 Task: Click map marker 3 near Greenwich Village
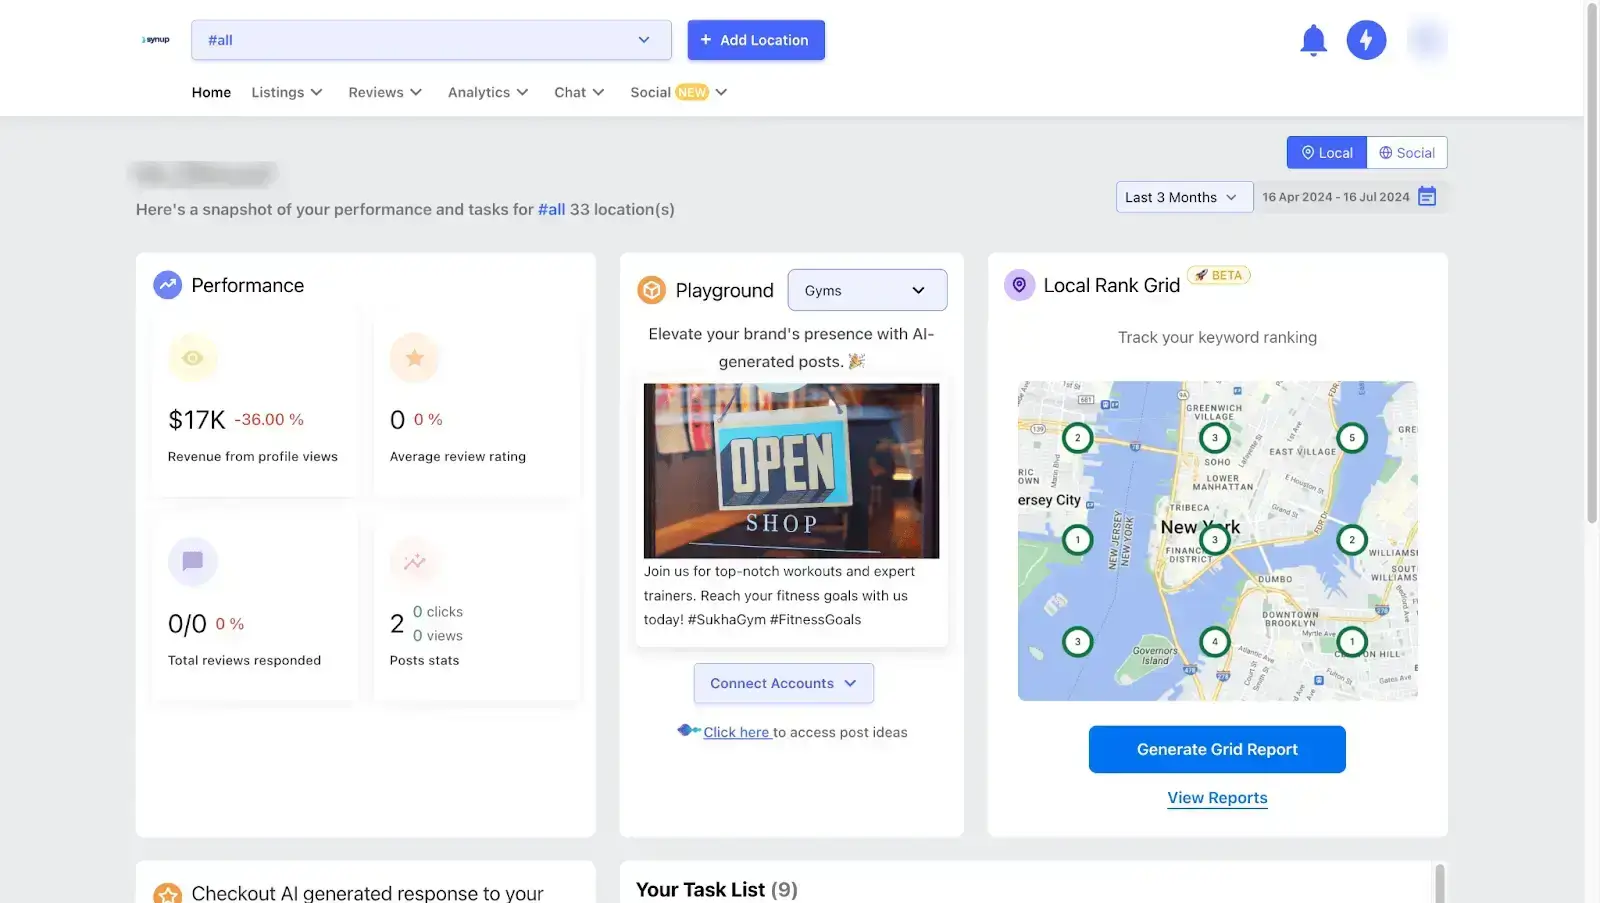pos(1215,437)
